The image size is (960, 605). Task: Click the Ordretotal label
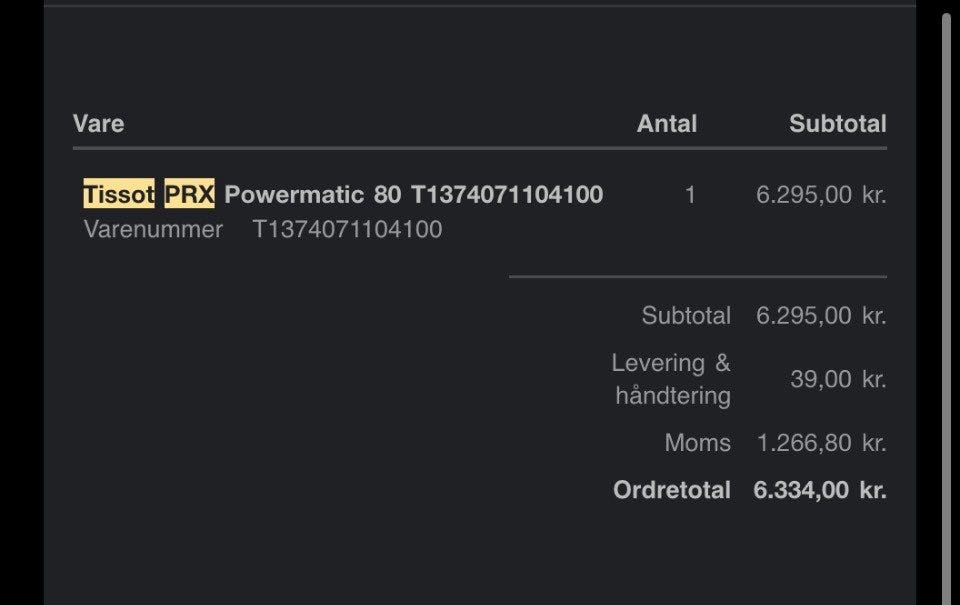(x=671, y=490)
